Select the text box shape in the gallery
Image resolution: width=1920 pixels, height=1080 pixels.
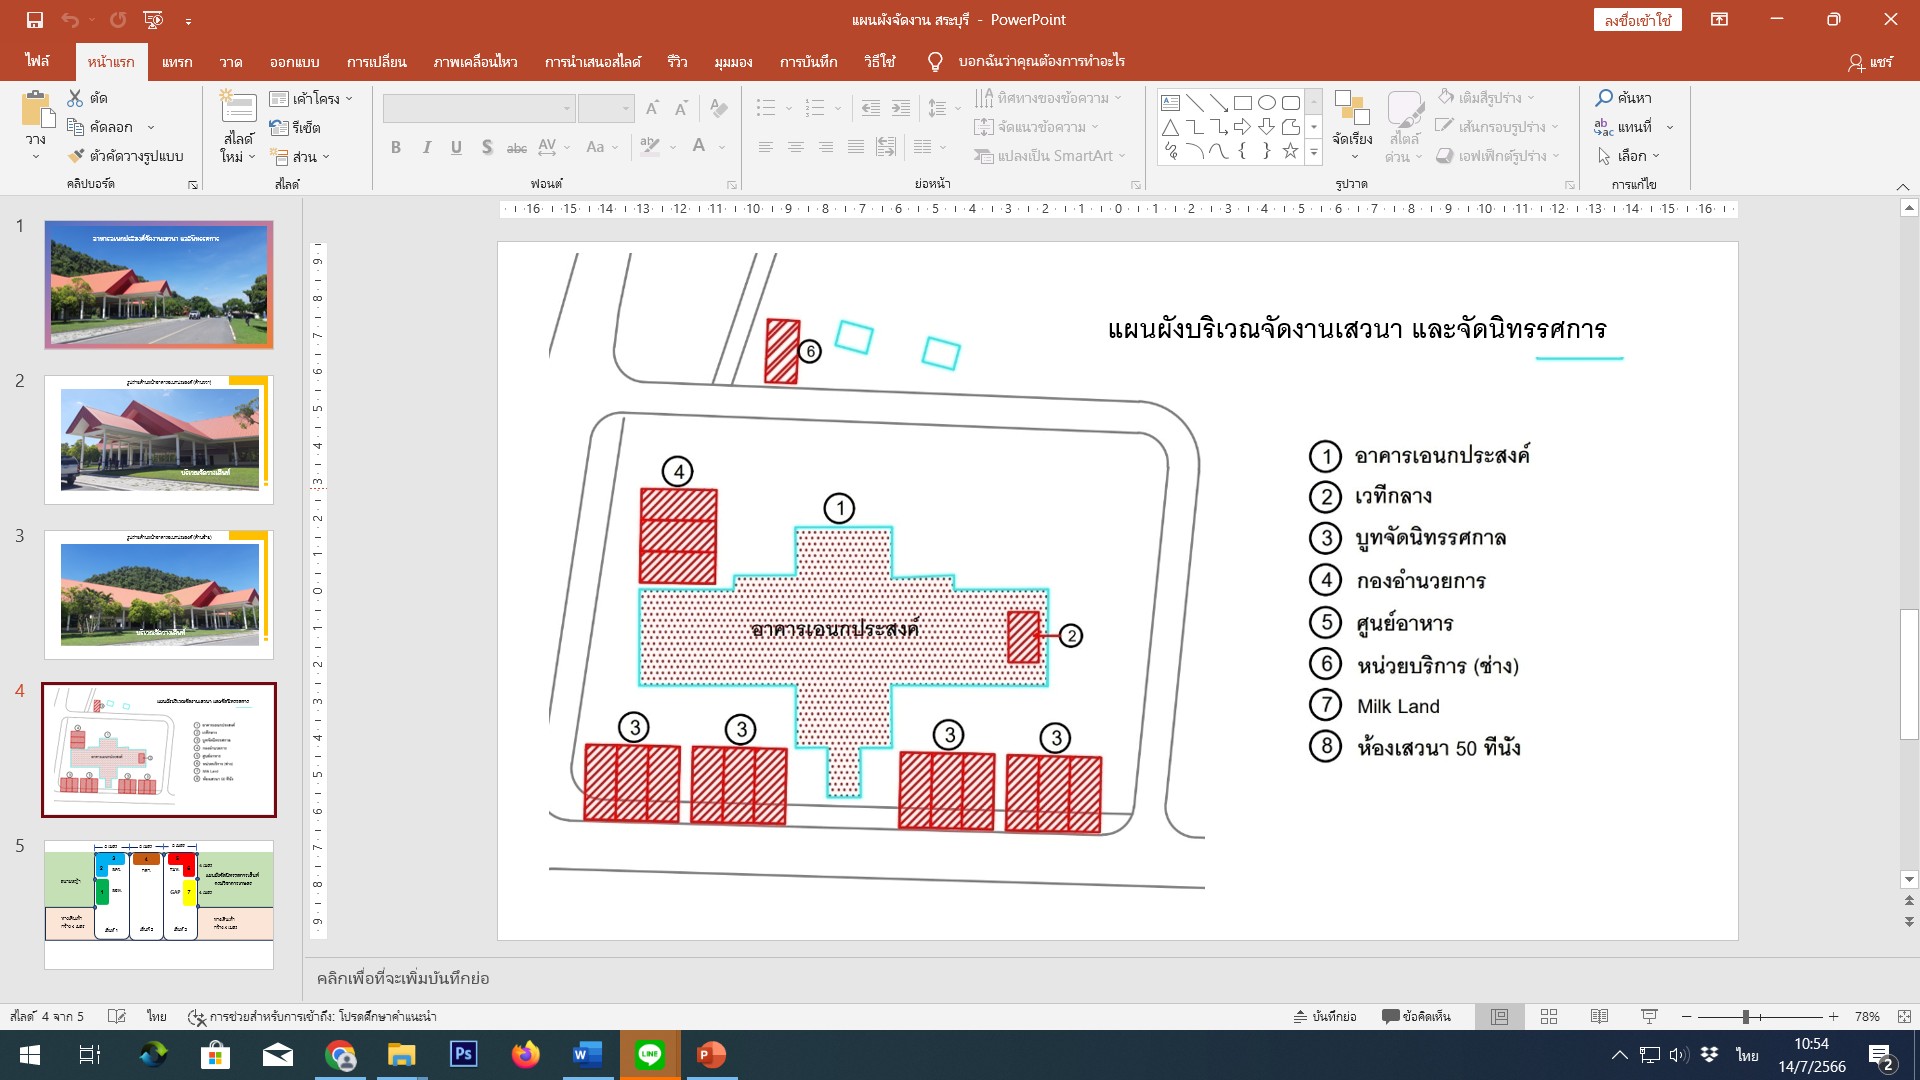click(1170, 103)
